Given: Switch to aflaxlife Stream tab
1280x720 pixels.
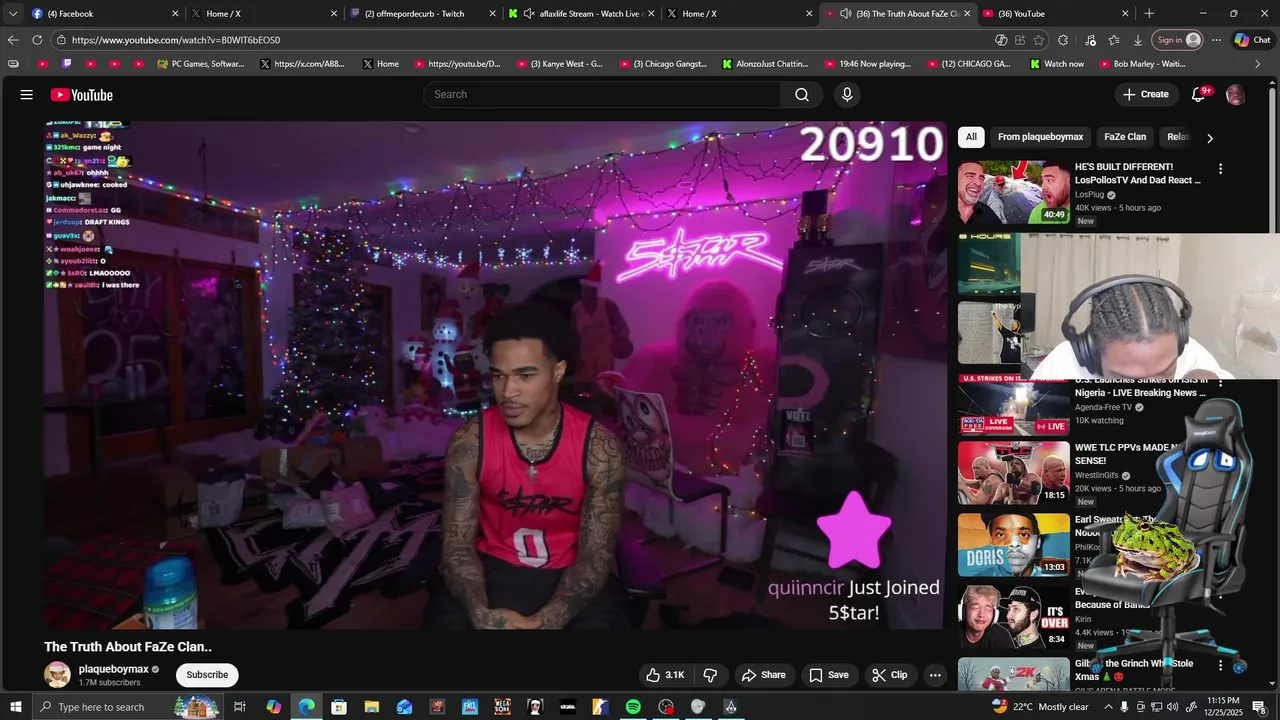Looking at the screenshot, I should (583, 14).
